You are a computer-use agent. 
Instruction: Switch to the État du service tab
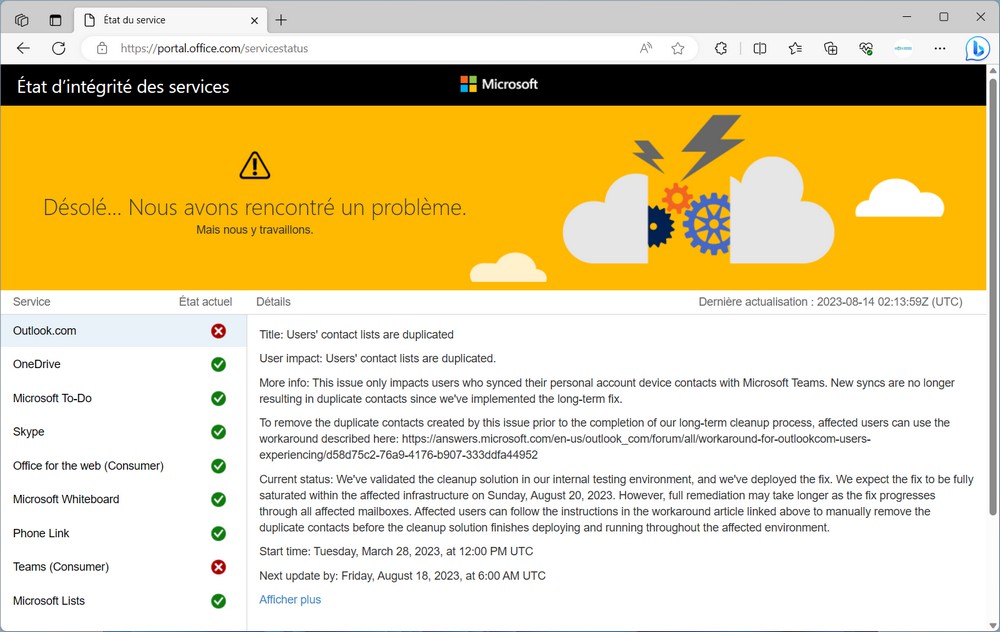point(169,20)
